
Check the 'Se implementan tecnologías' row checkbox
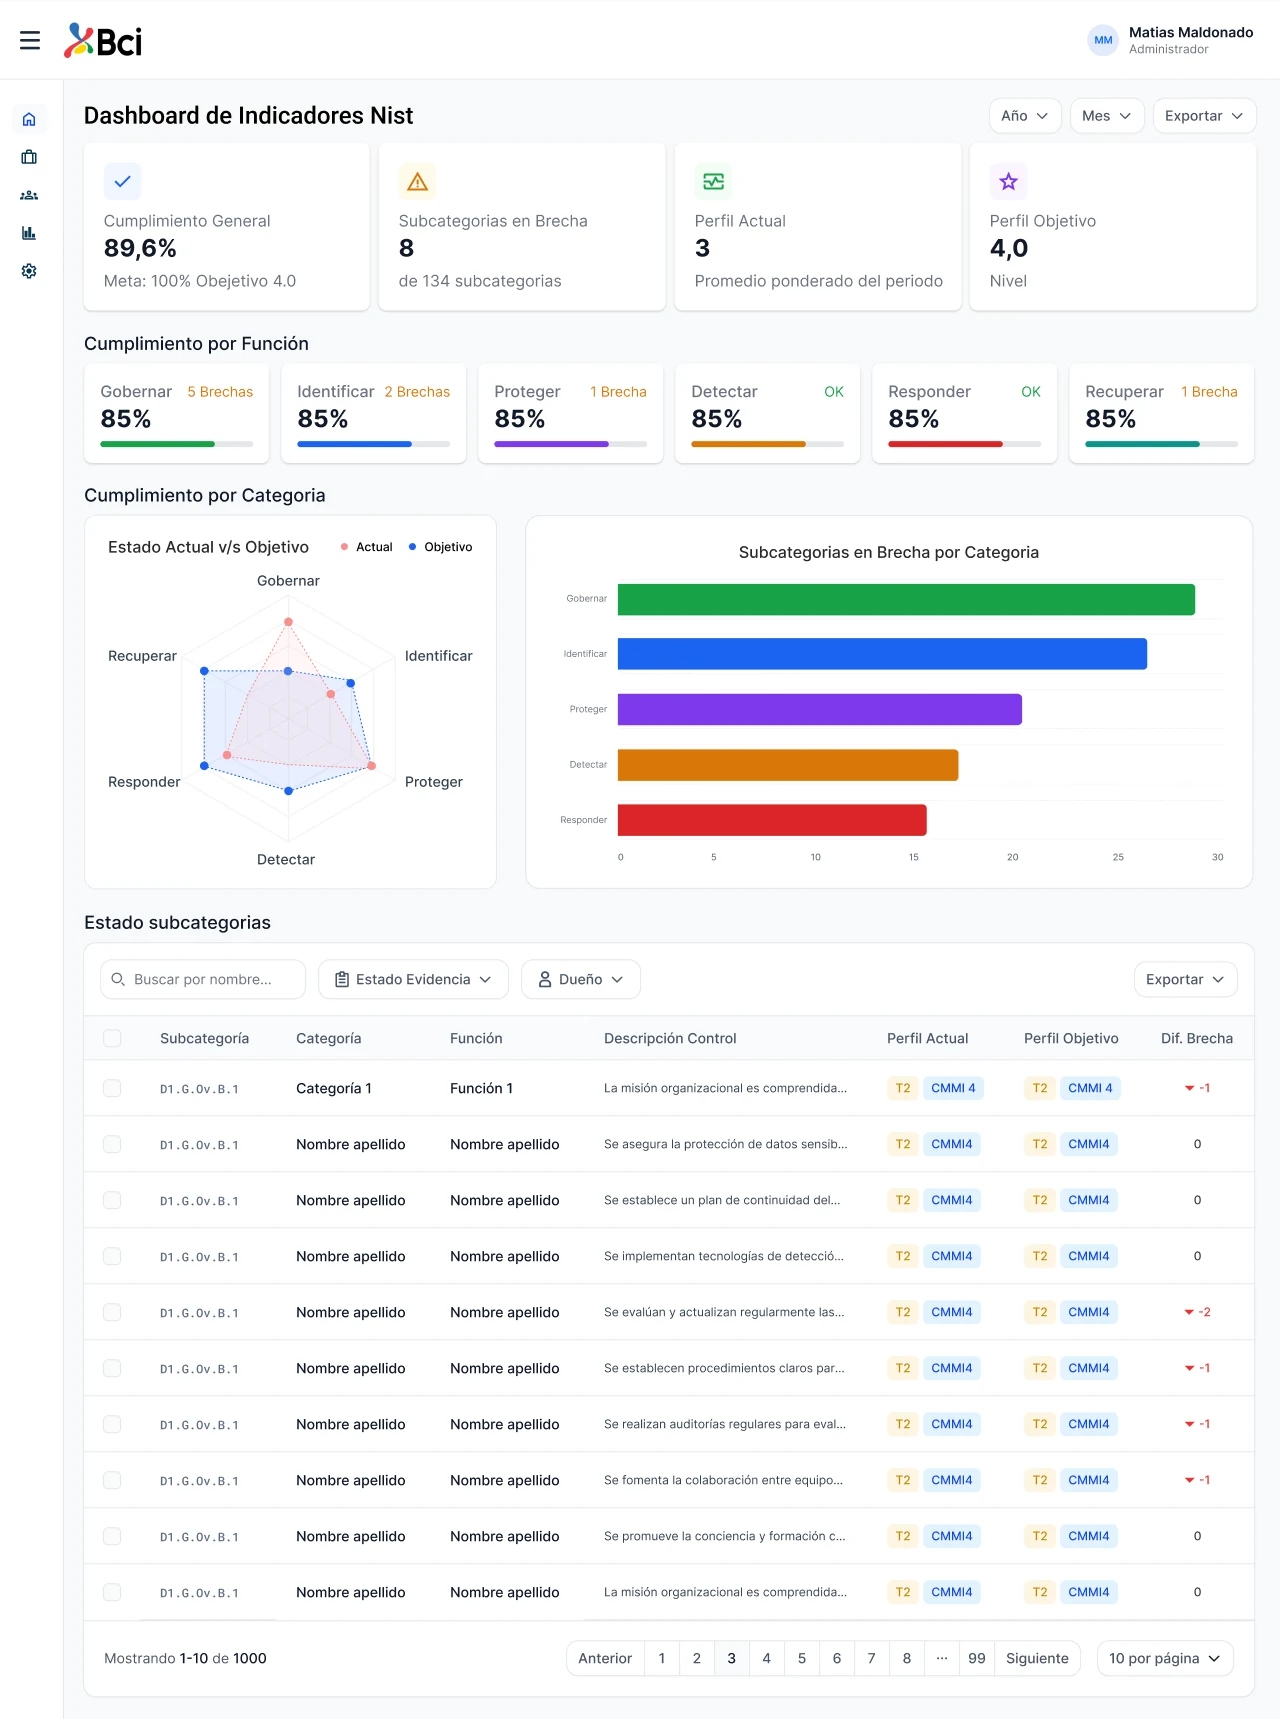tap(112, 1256)
